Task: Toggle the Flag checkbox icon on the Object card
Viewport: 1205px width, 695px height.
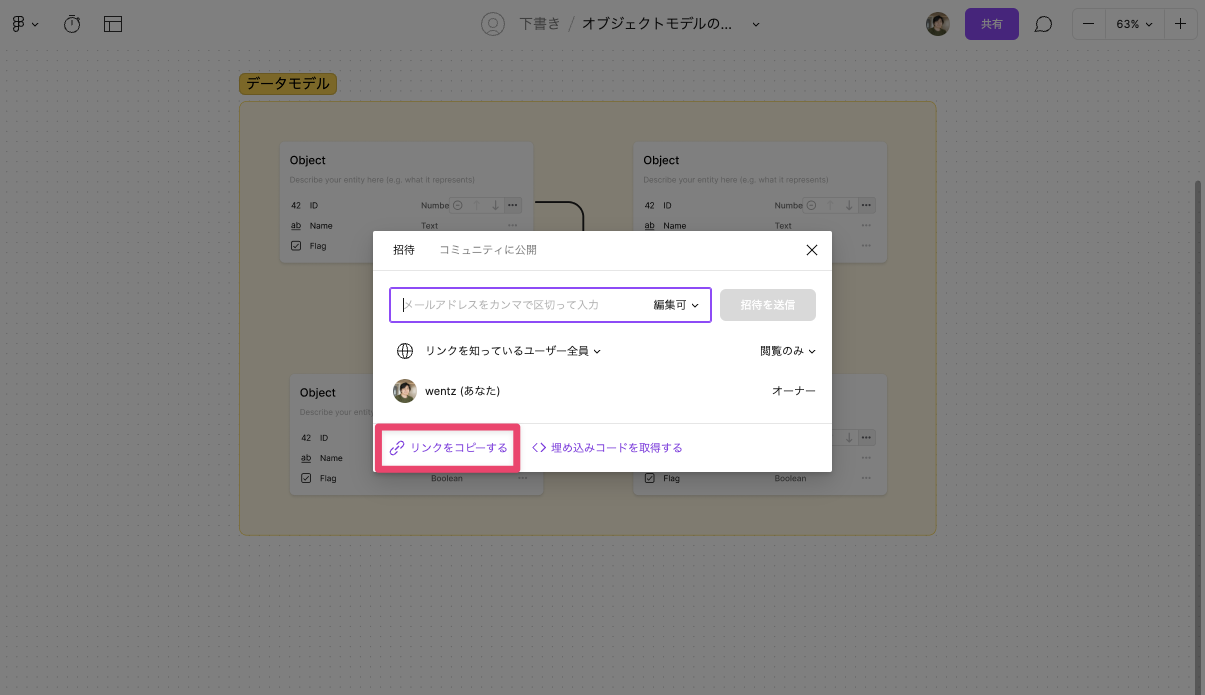Action: pos(296,245)
